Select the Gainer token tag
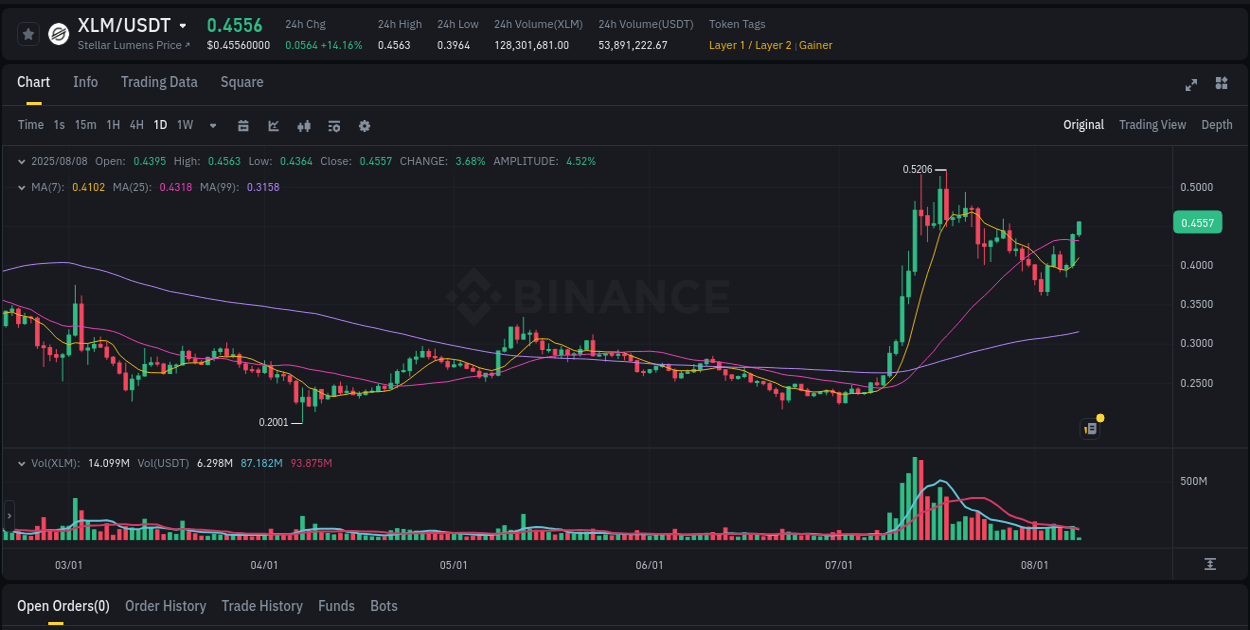The width and height of the screenshot is (1250, 630). [x=815, y=45]
